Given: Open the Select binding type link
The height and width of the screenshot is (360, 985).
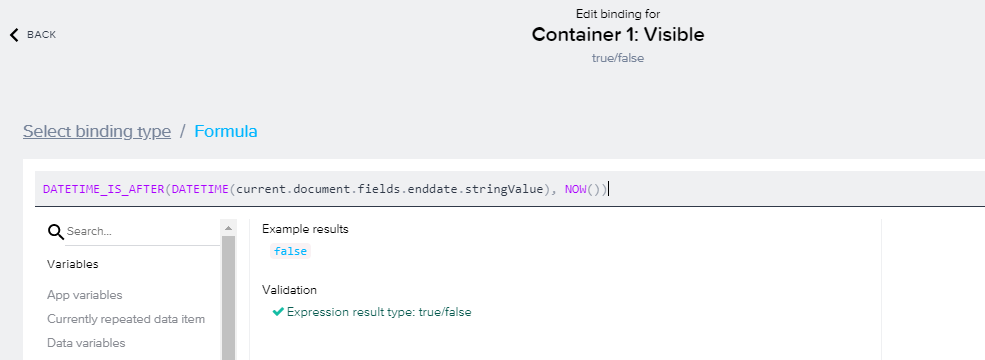Looking at the screenshot, I should pos(97,131).
